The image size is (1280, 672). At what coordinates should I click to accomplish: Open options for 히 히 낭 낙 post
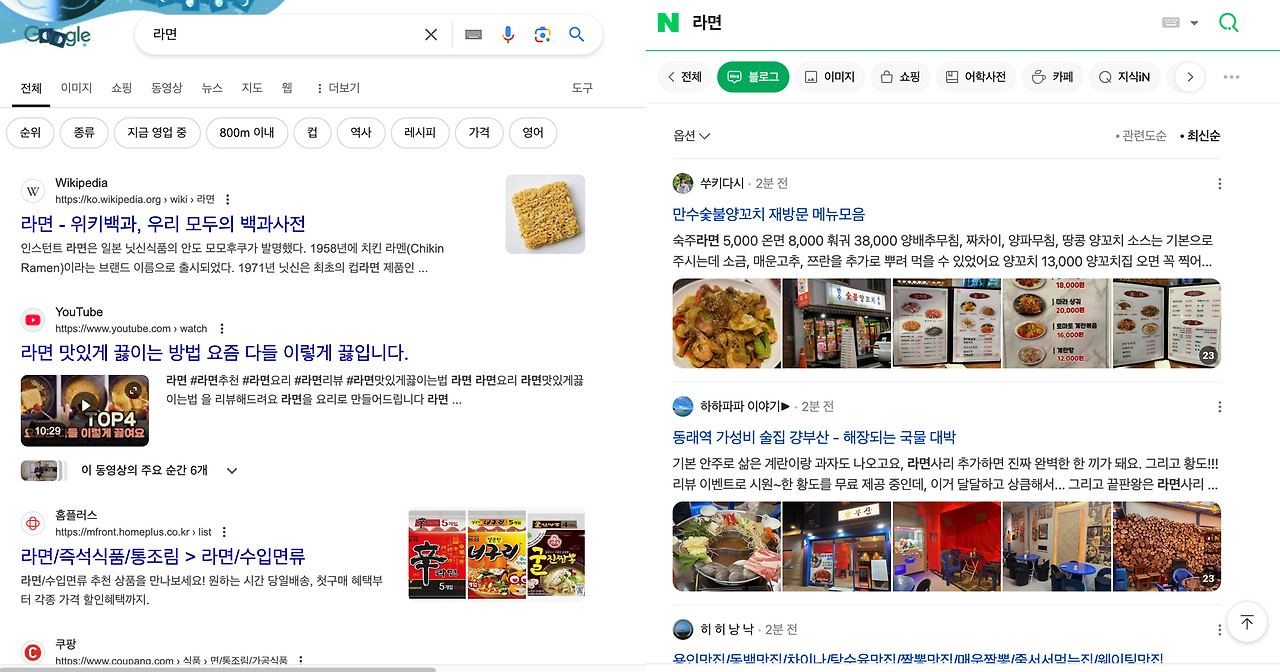coord(1219,630)
